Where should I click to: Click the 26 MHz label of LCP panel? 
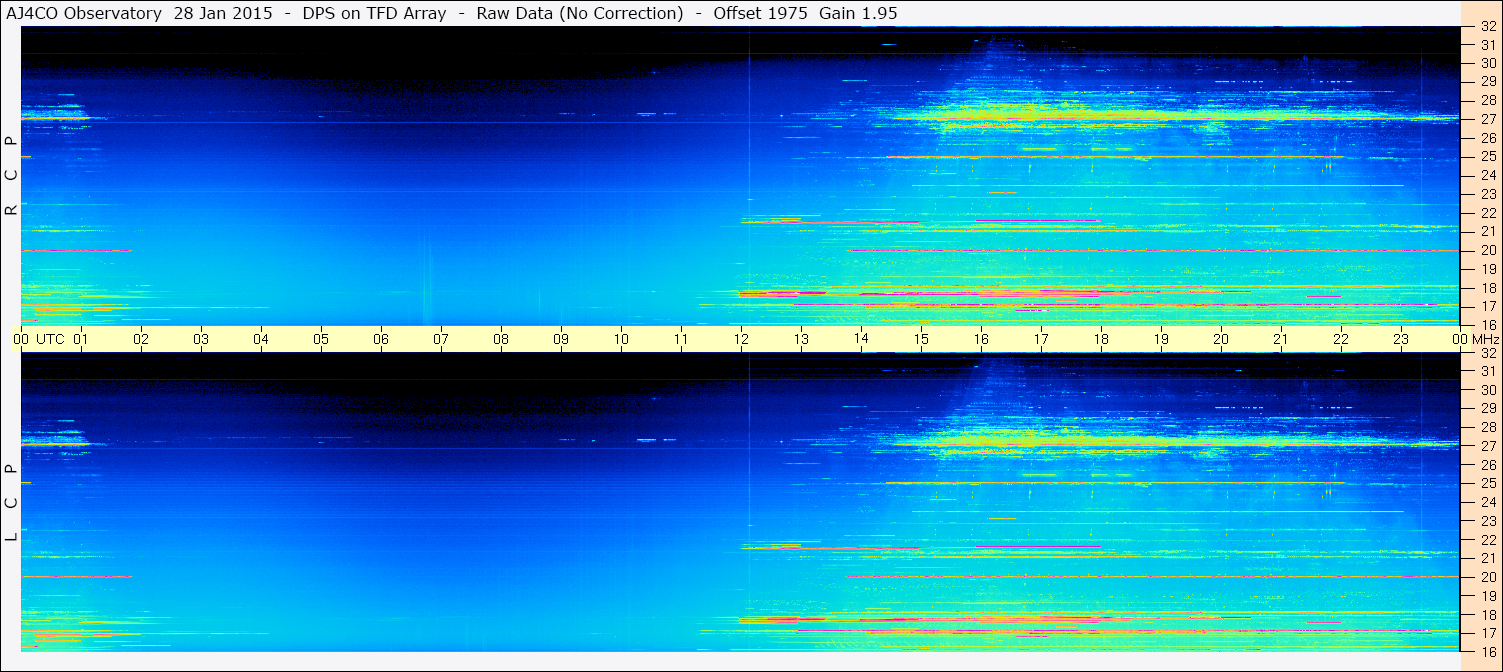(1488, 464)
